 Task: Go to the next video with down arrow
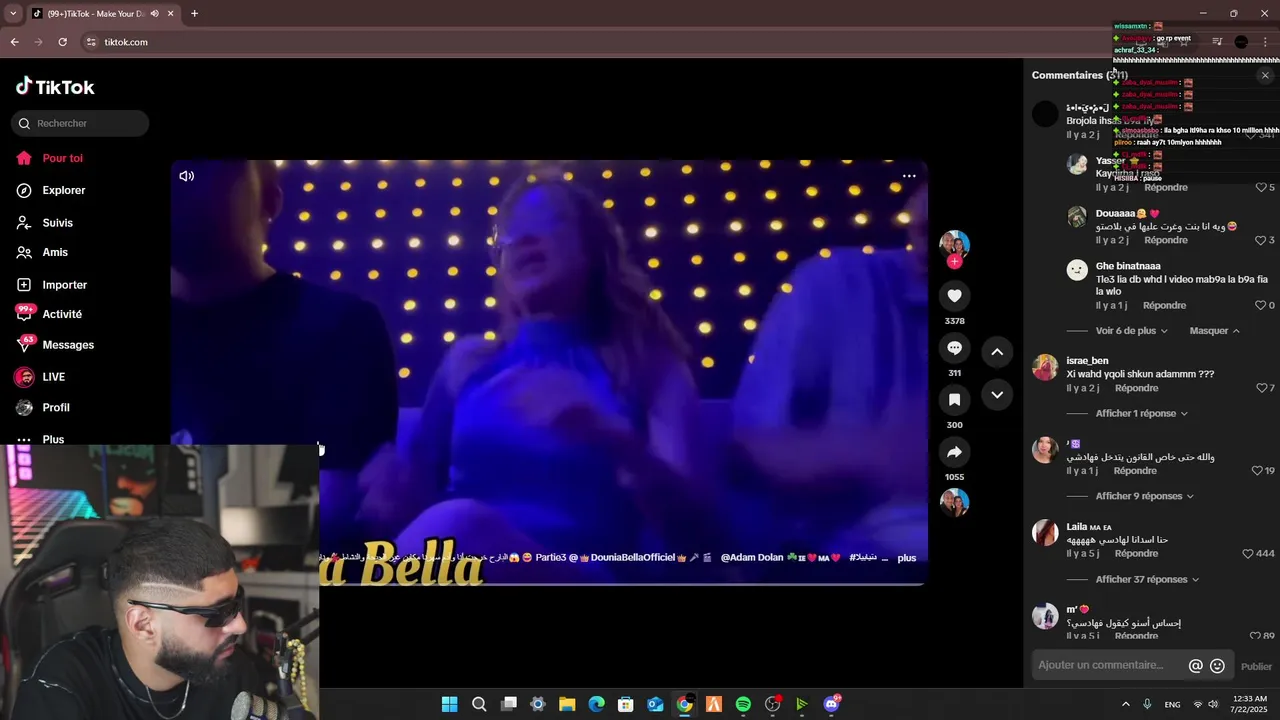pyautogui.click(x=997, y=395)
